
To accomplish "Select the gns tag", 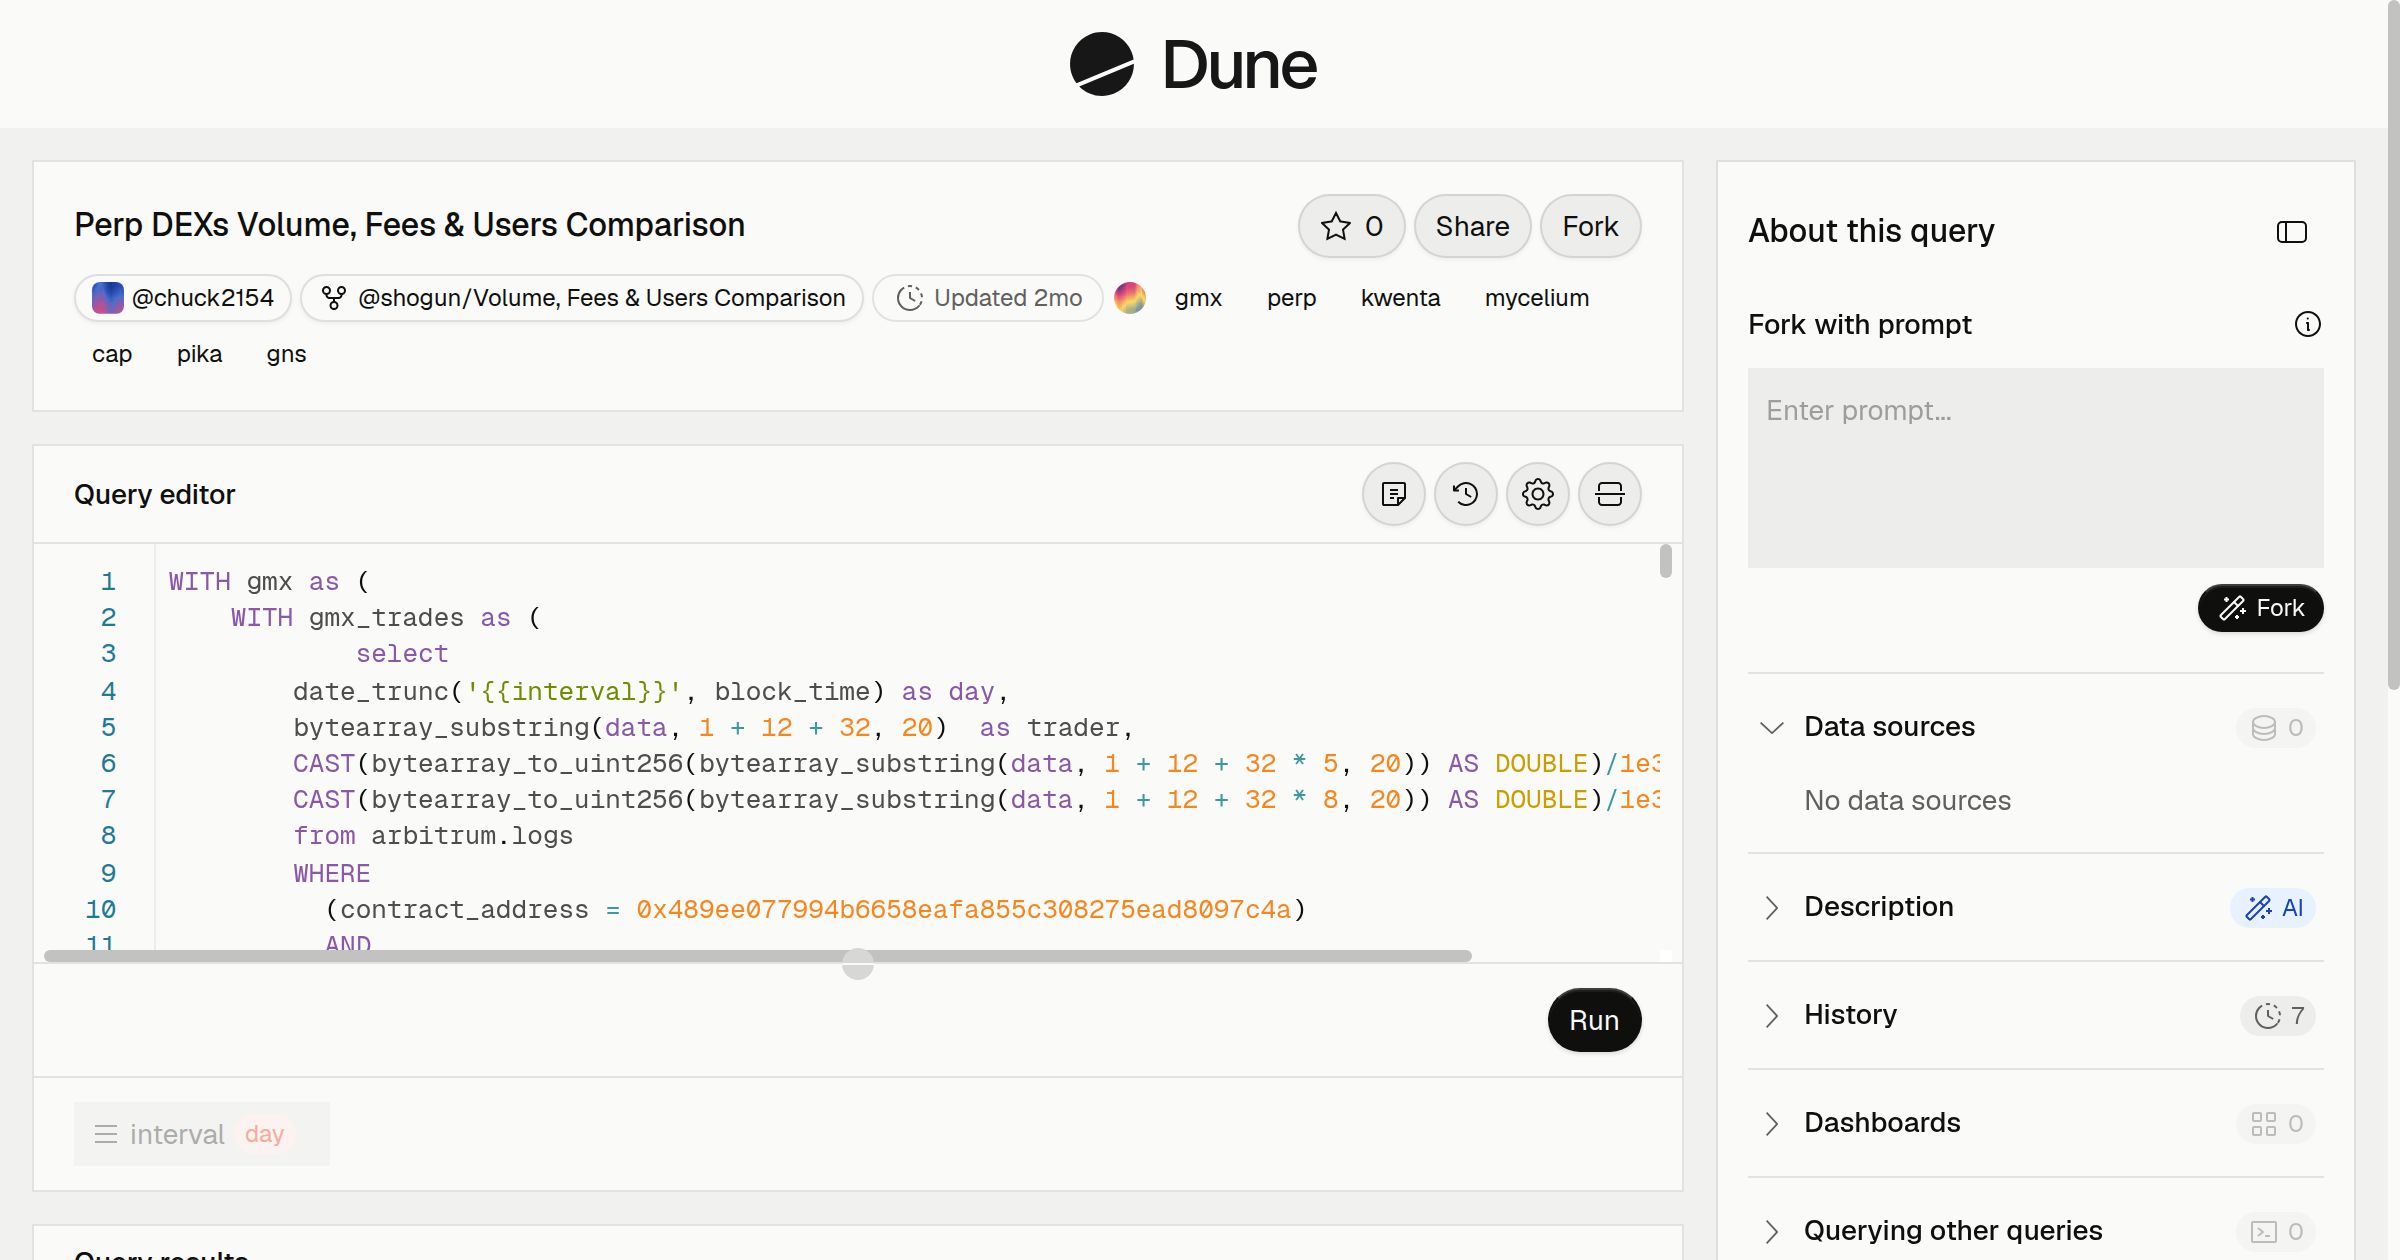I will [x=286, y=354].
